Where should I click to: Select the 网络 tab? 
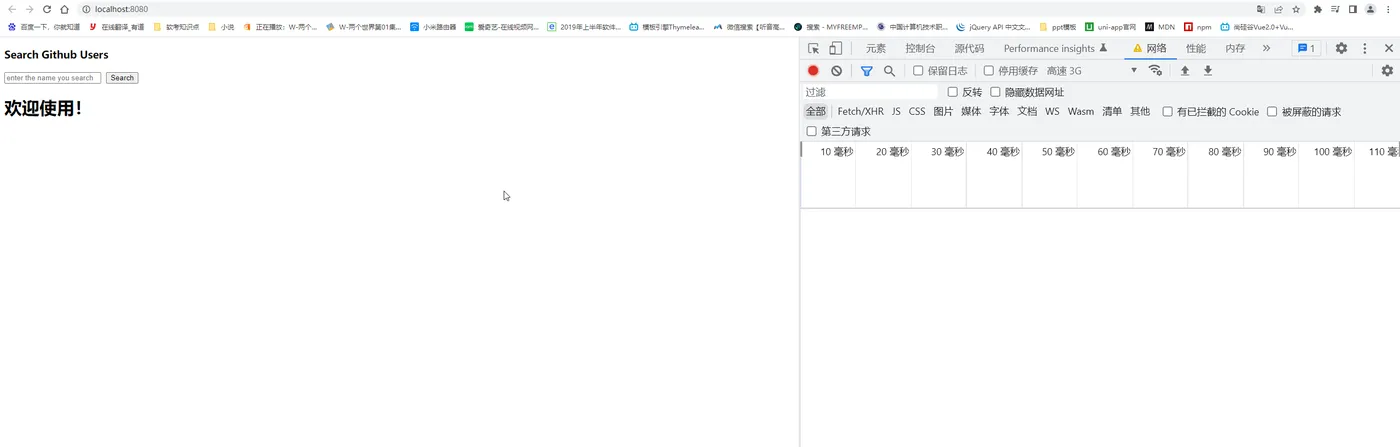point(1149,48)
